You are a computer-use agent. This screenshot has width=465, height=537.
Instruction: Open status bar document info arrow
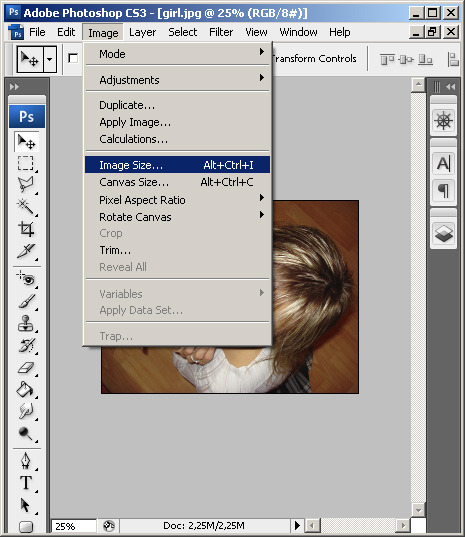pos(297,525)
